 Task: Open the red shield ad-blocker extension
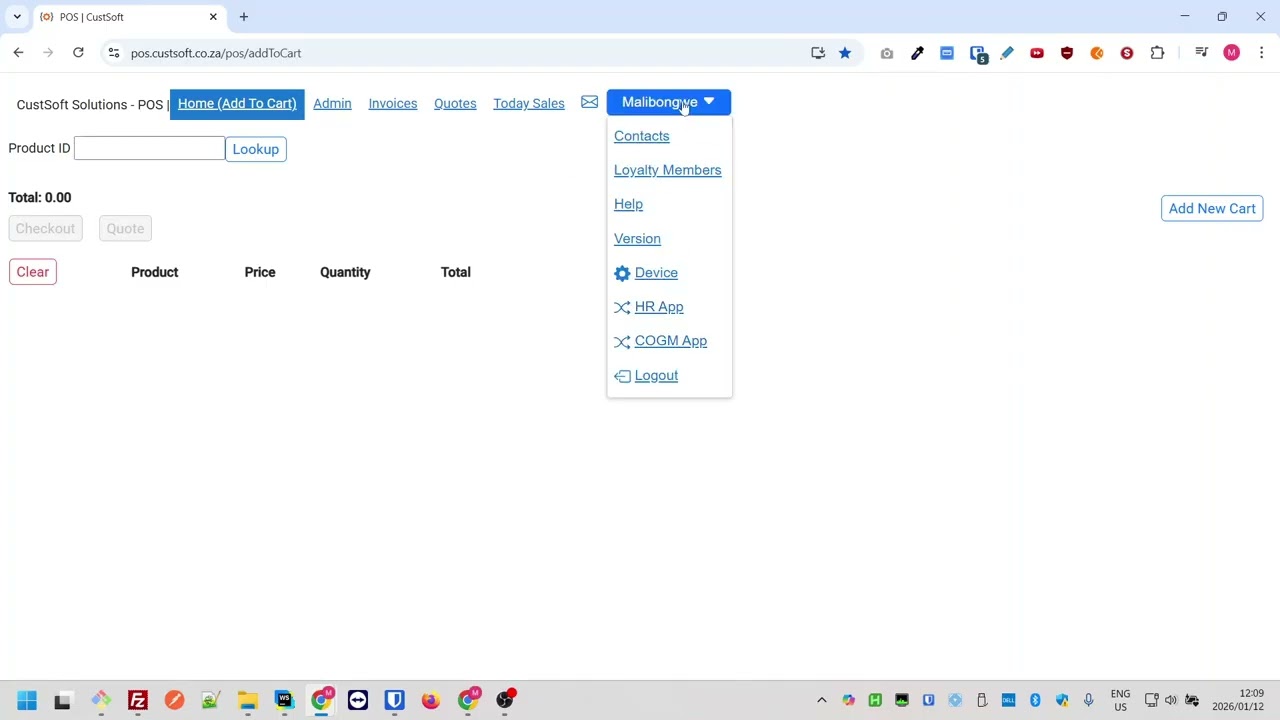coord(1067,53)
